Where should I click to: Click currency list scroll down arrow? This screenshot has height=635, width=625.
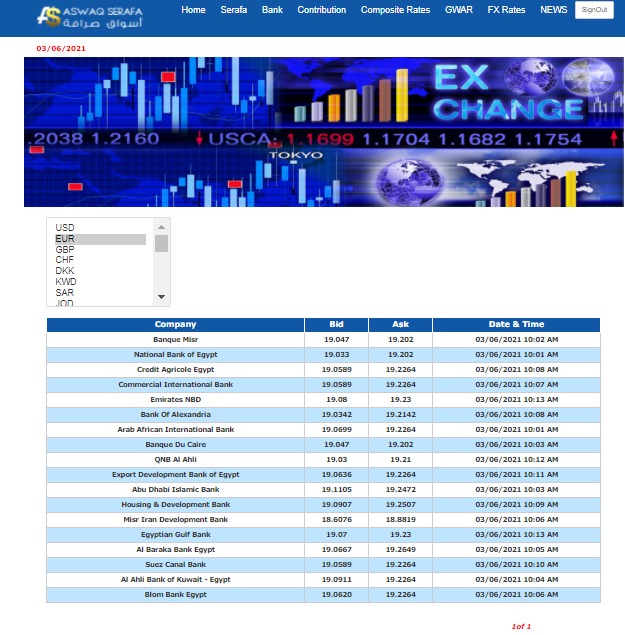coord(161,297)
